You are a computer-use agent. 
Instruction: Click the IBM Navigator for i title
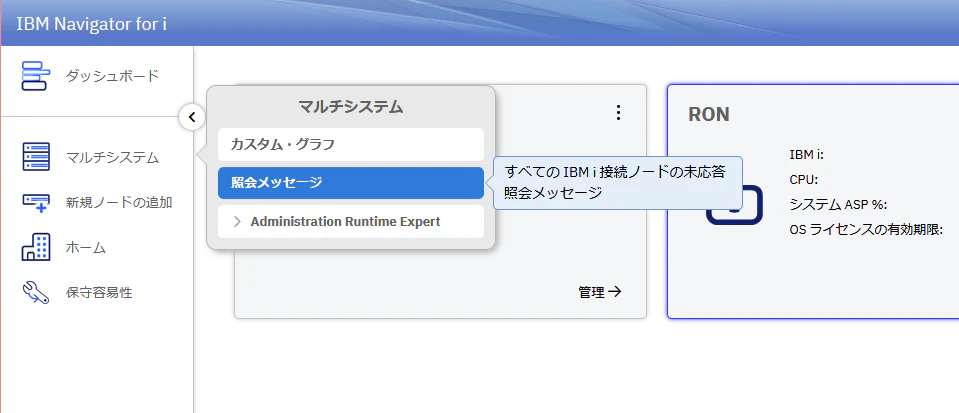(92, 24)
